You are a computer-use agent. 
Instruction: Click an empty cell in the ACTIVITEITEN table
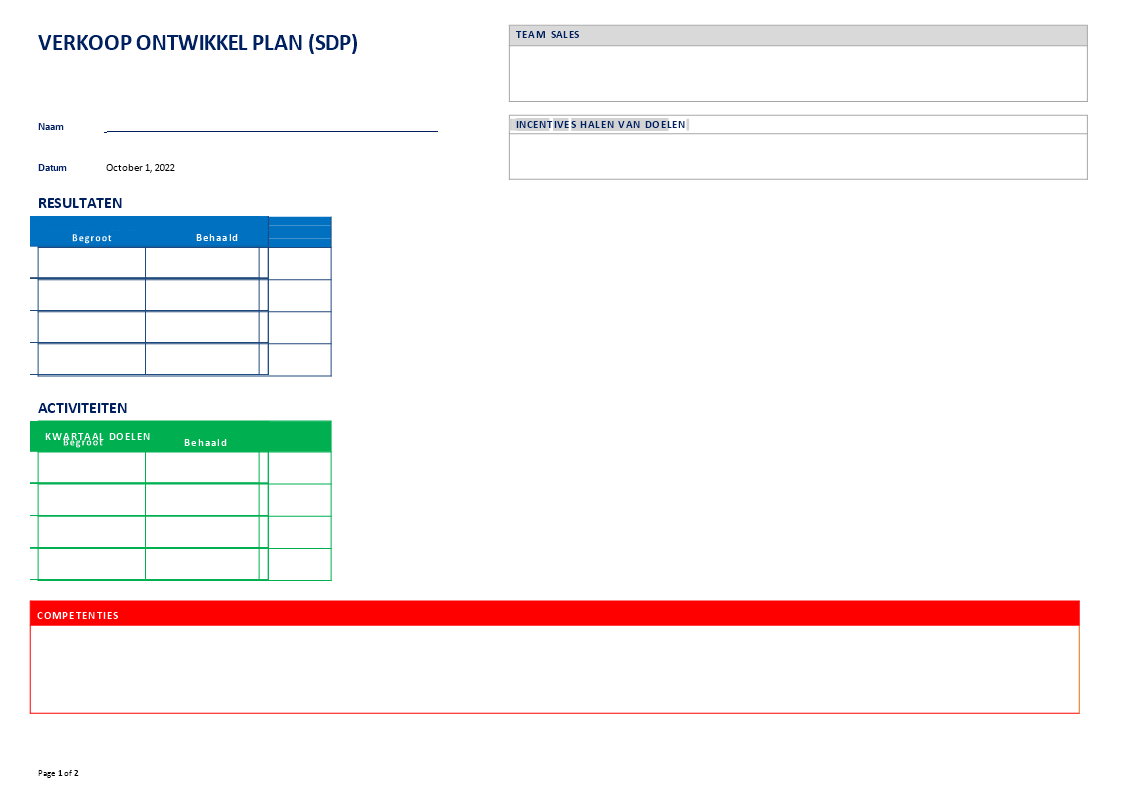point(91,466)
